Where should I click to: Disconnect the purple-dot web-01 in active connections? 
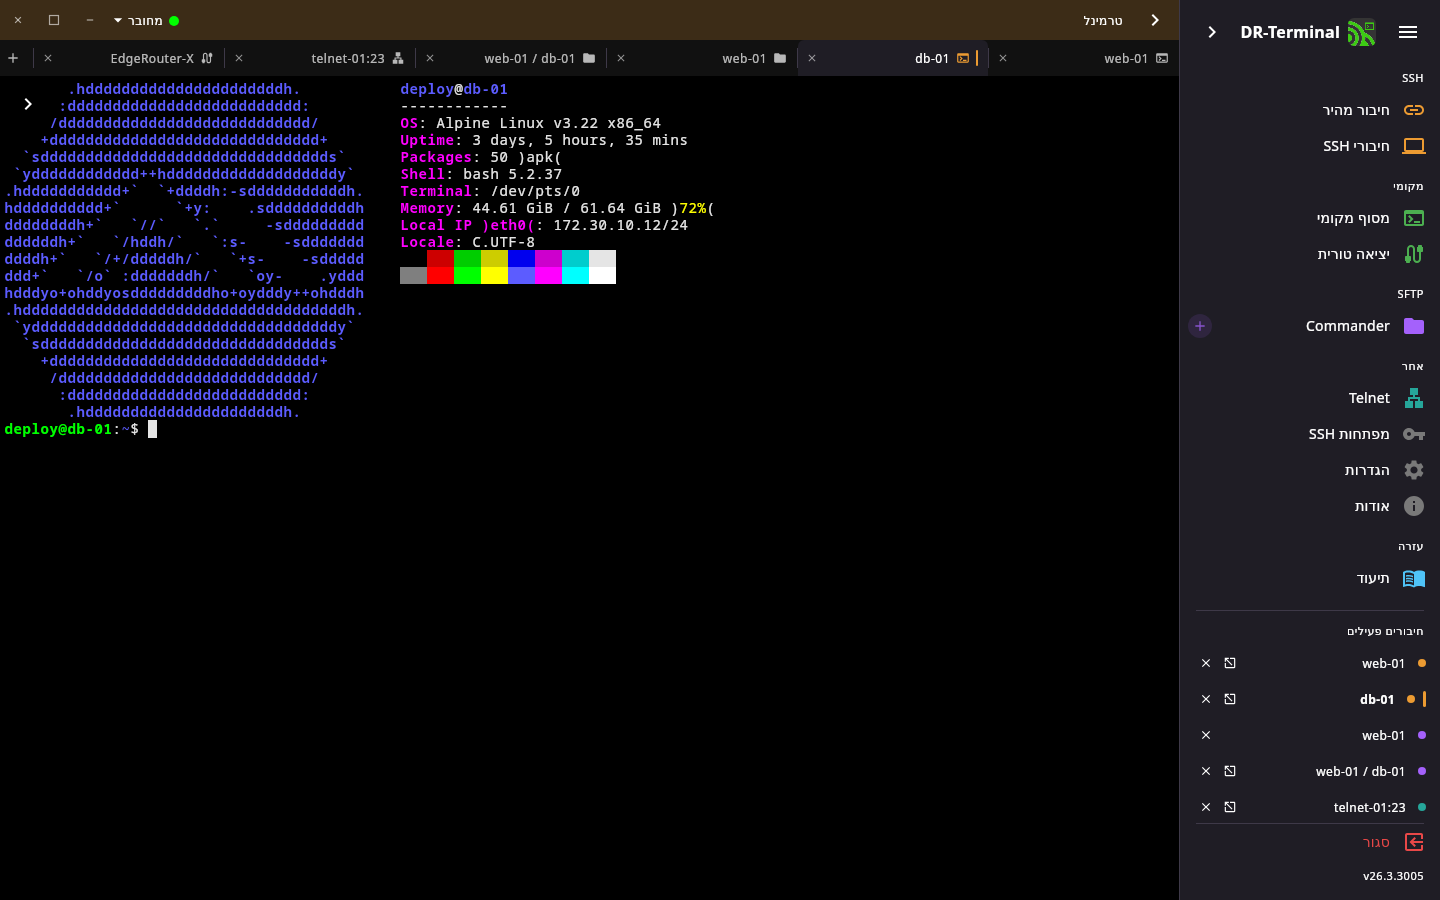pos(1206,735)
